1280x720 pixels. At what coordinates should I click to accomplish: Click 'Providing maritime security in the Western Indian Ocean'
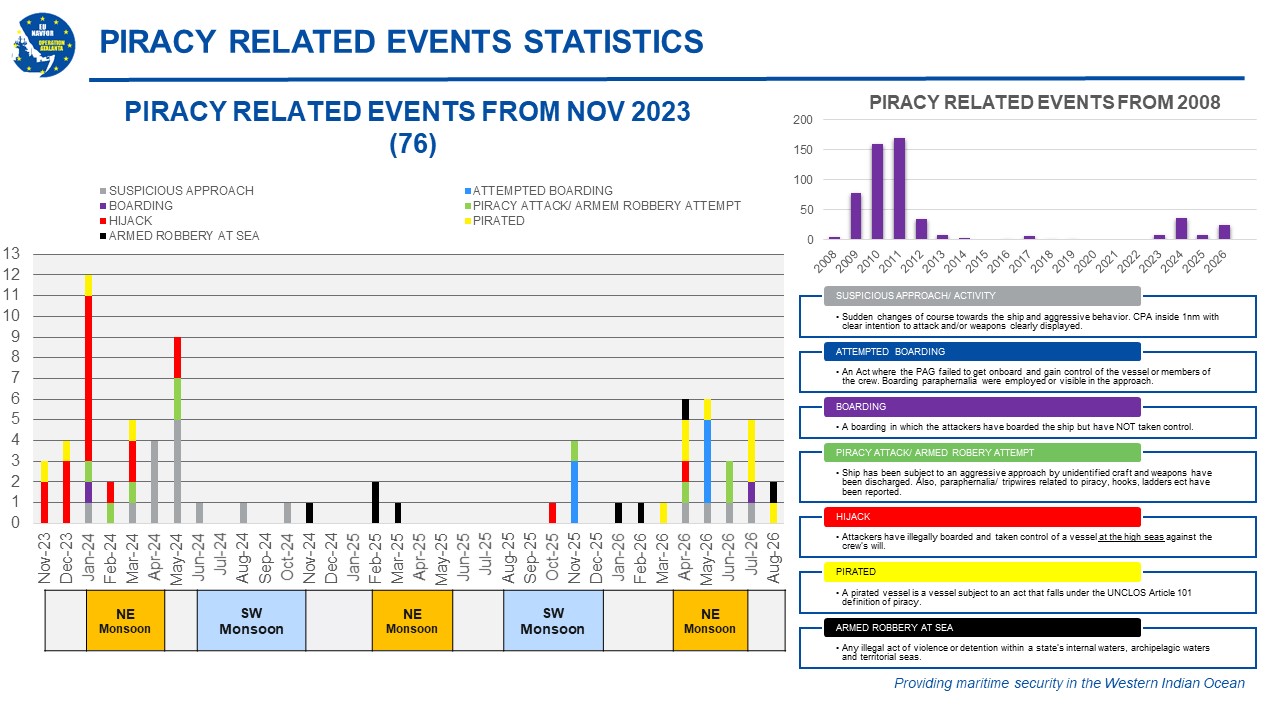[x=1069, y=683]
